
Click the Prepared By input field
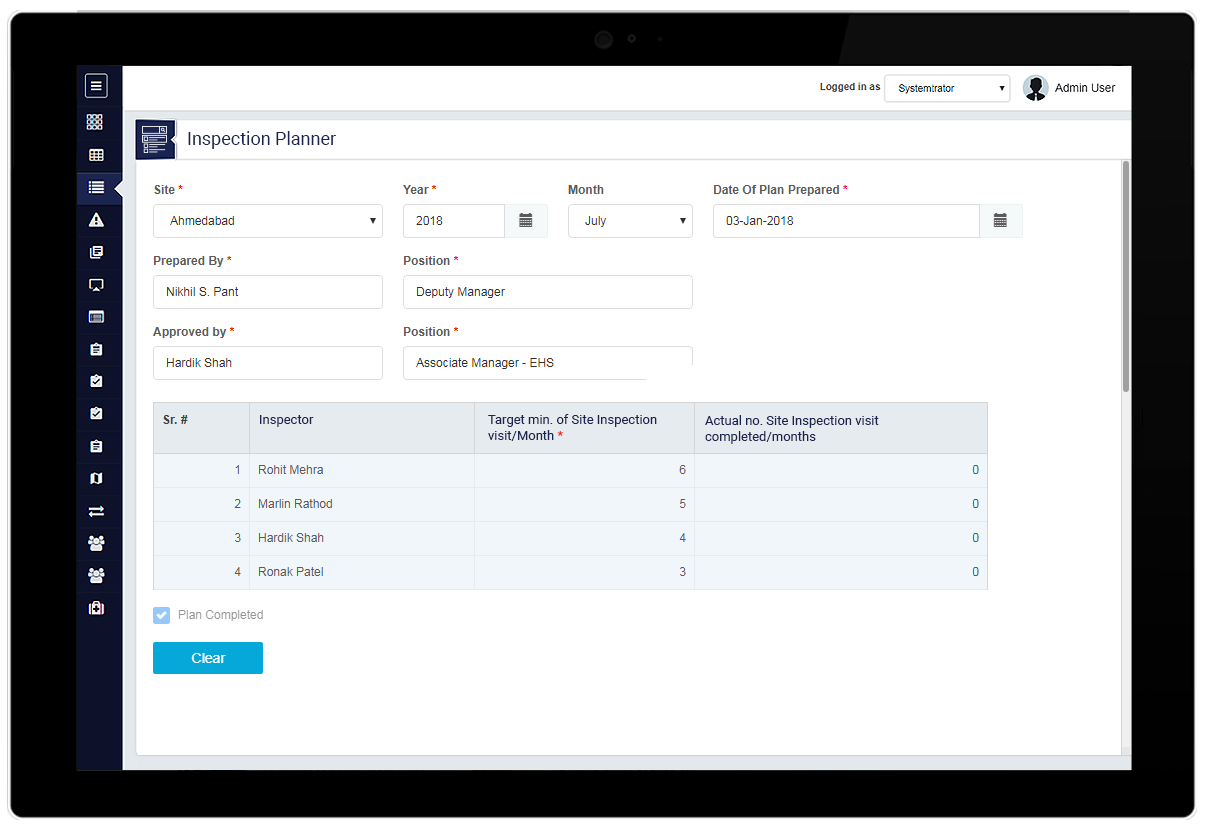pyautogui.click(x=268, y=292)
